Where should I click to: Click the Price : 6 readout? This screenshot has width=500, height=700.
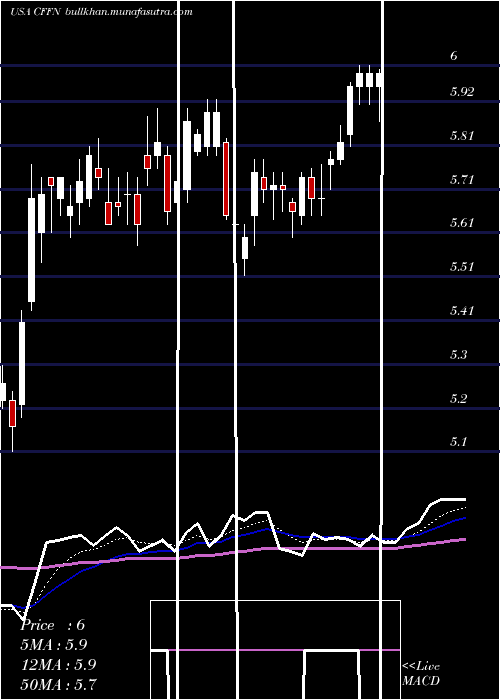pos(53,625)
